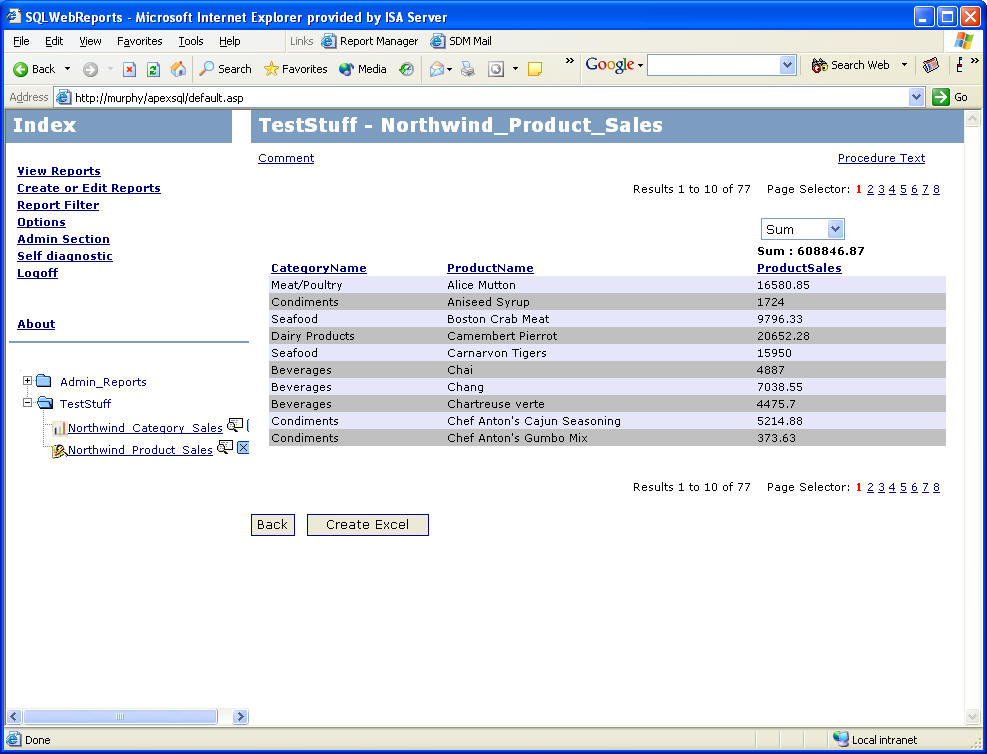
Task: Sort by ProductSales column header
Action: coord(798,268)
